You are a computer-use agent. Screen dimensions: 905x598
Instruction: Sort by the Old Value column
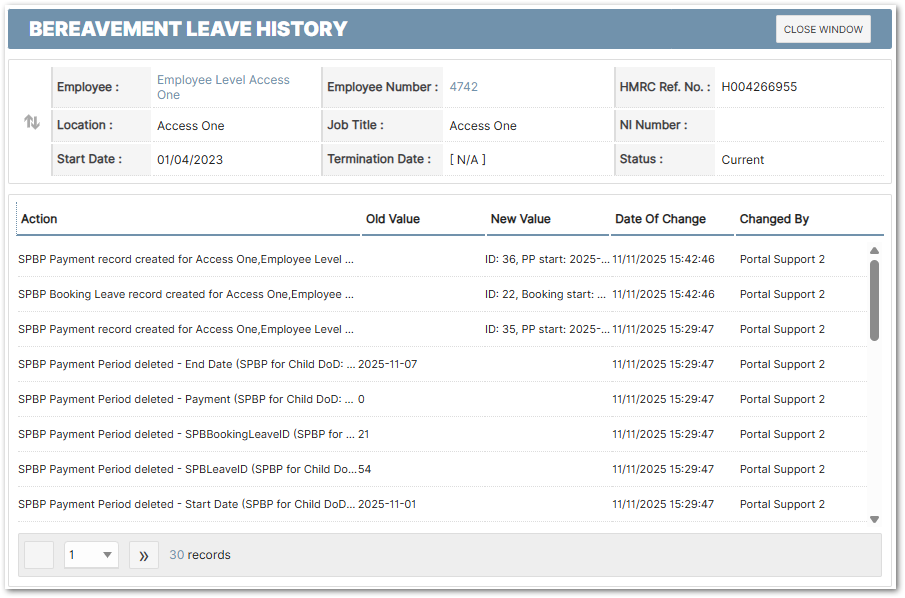click(x=393, y=219)
